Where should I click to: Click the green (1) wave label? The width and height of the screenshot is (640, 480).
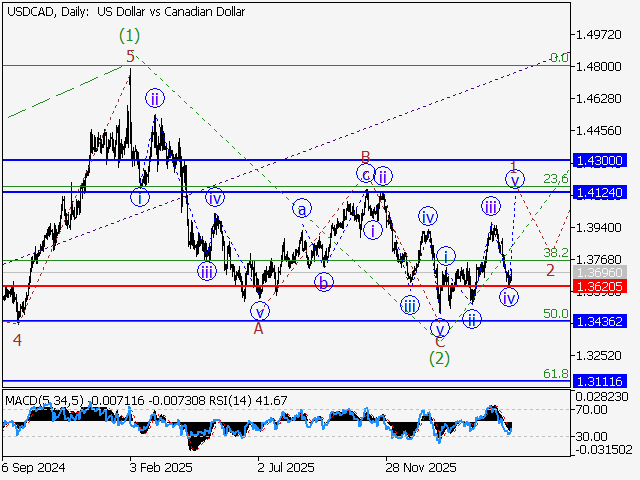click(x=130, y=34)
